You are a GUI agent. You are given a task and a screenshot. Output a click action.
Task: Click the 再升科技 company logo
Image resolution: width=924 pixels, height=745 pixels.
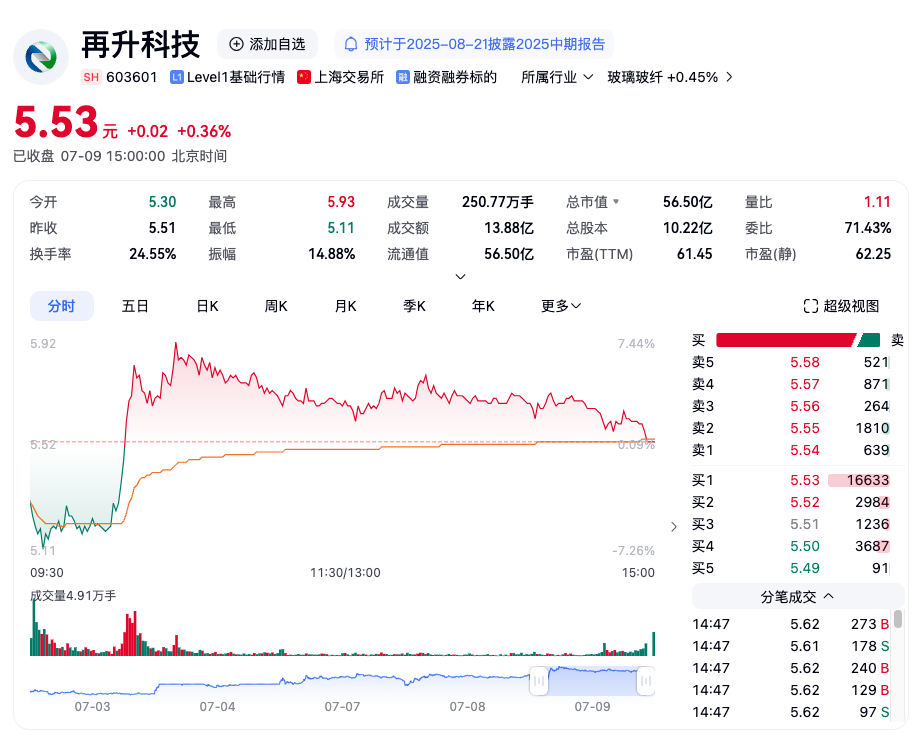click(41, 57)
